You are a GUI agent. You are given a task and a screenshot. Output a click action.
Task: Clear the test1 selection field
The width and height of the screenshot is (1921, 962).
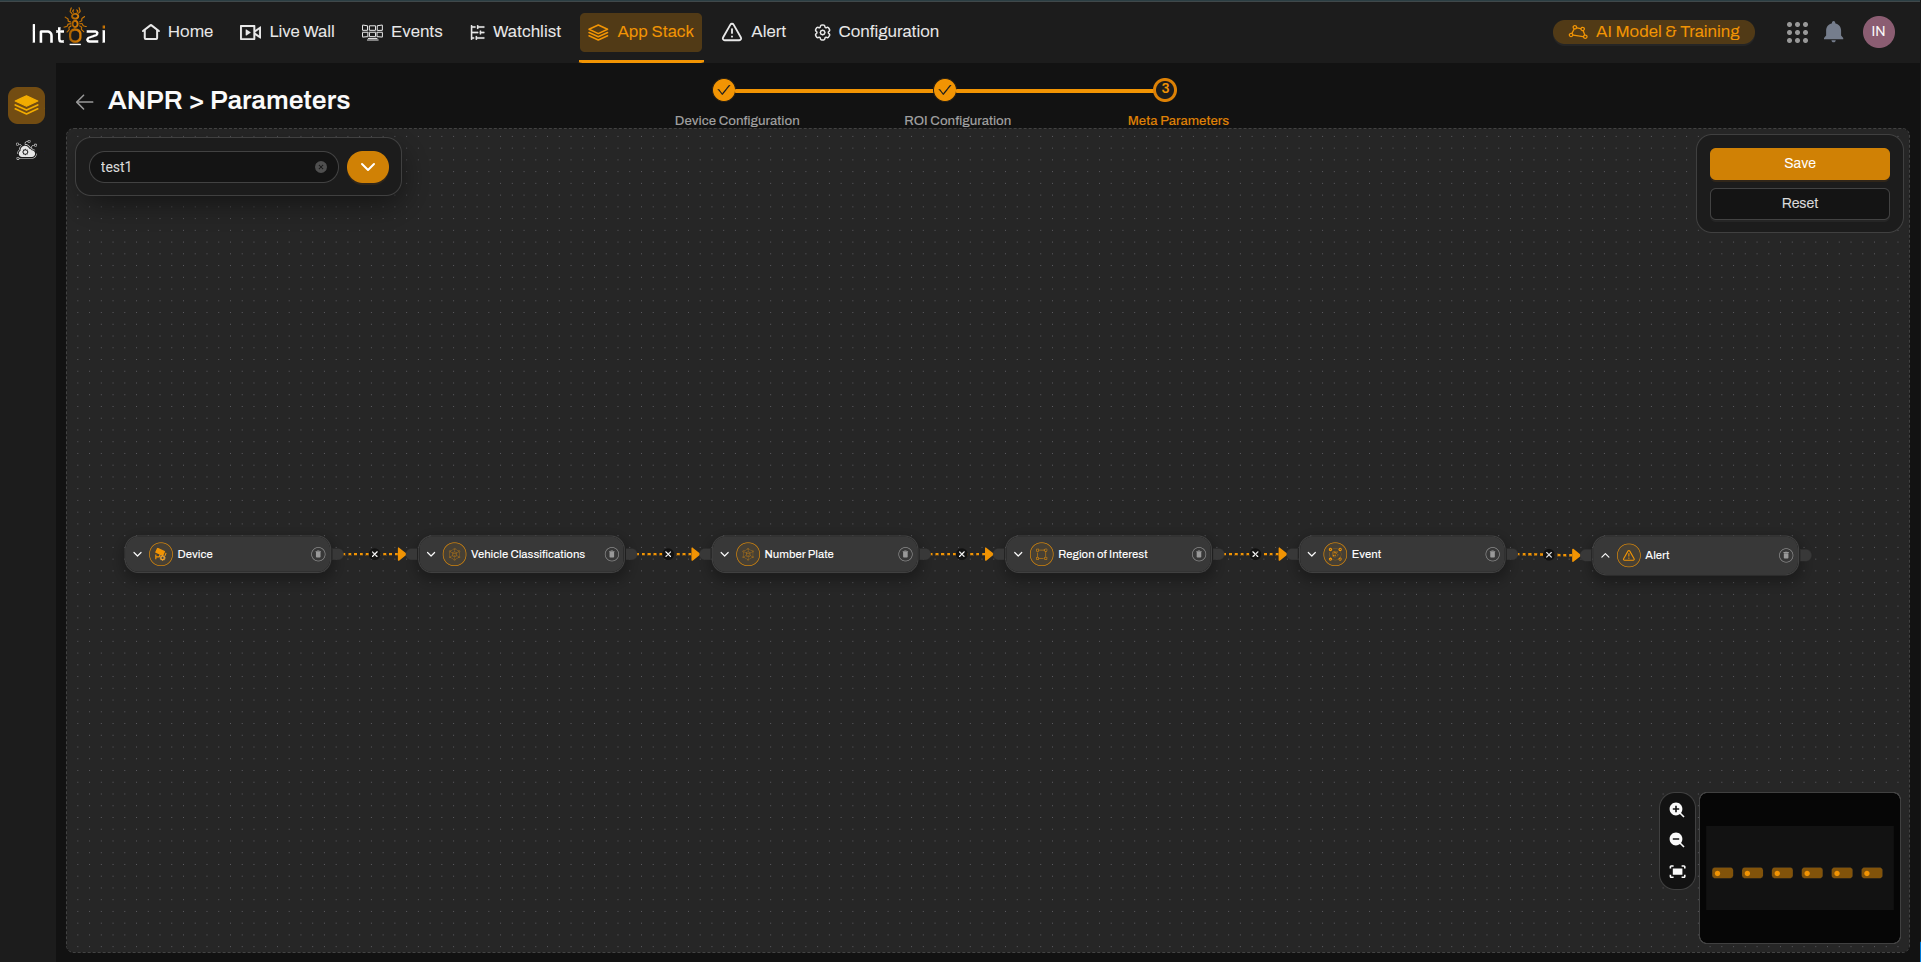click(321, 167)
